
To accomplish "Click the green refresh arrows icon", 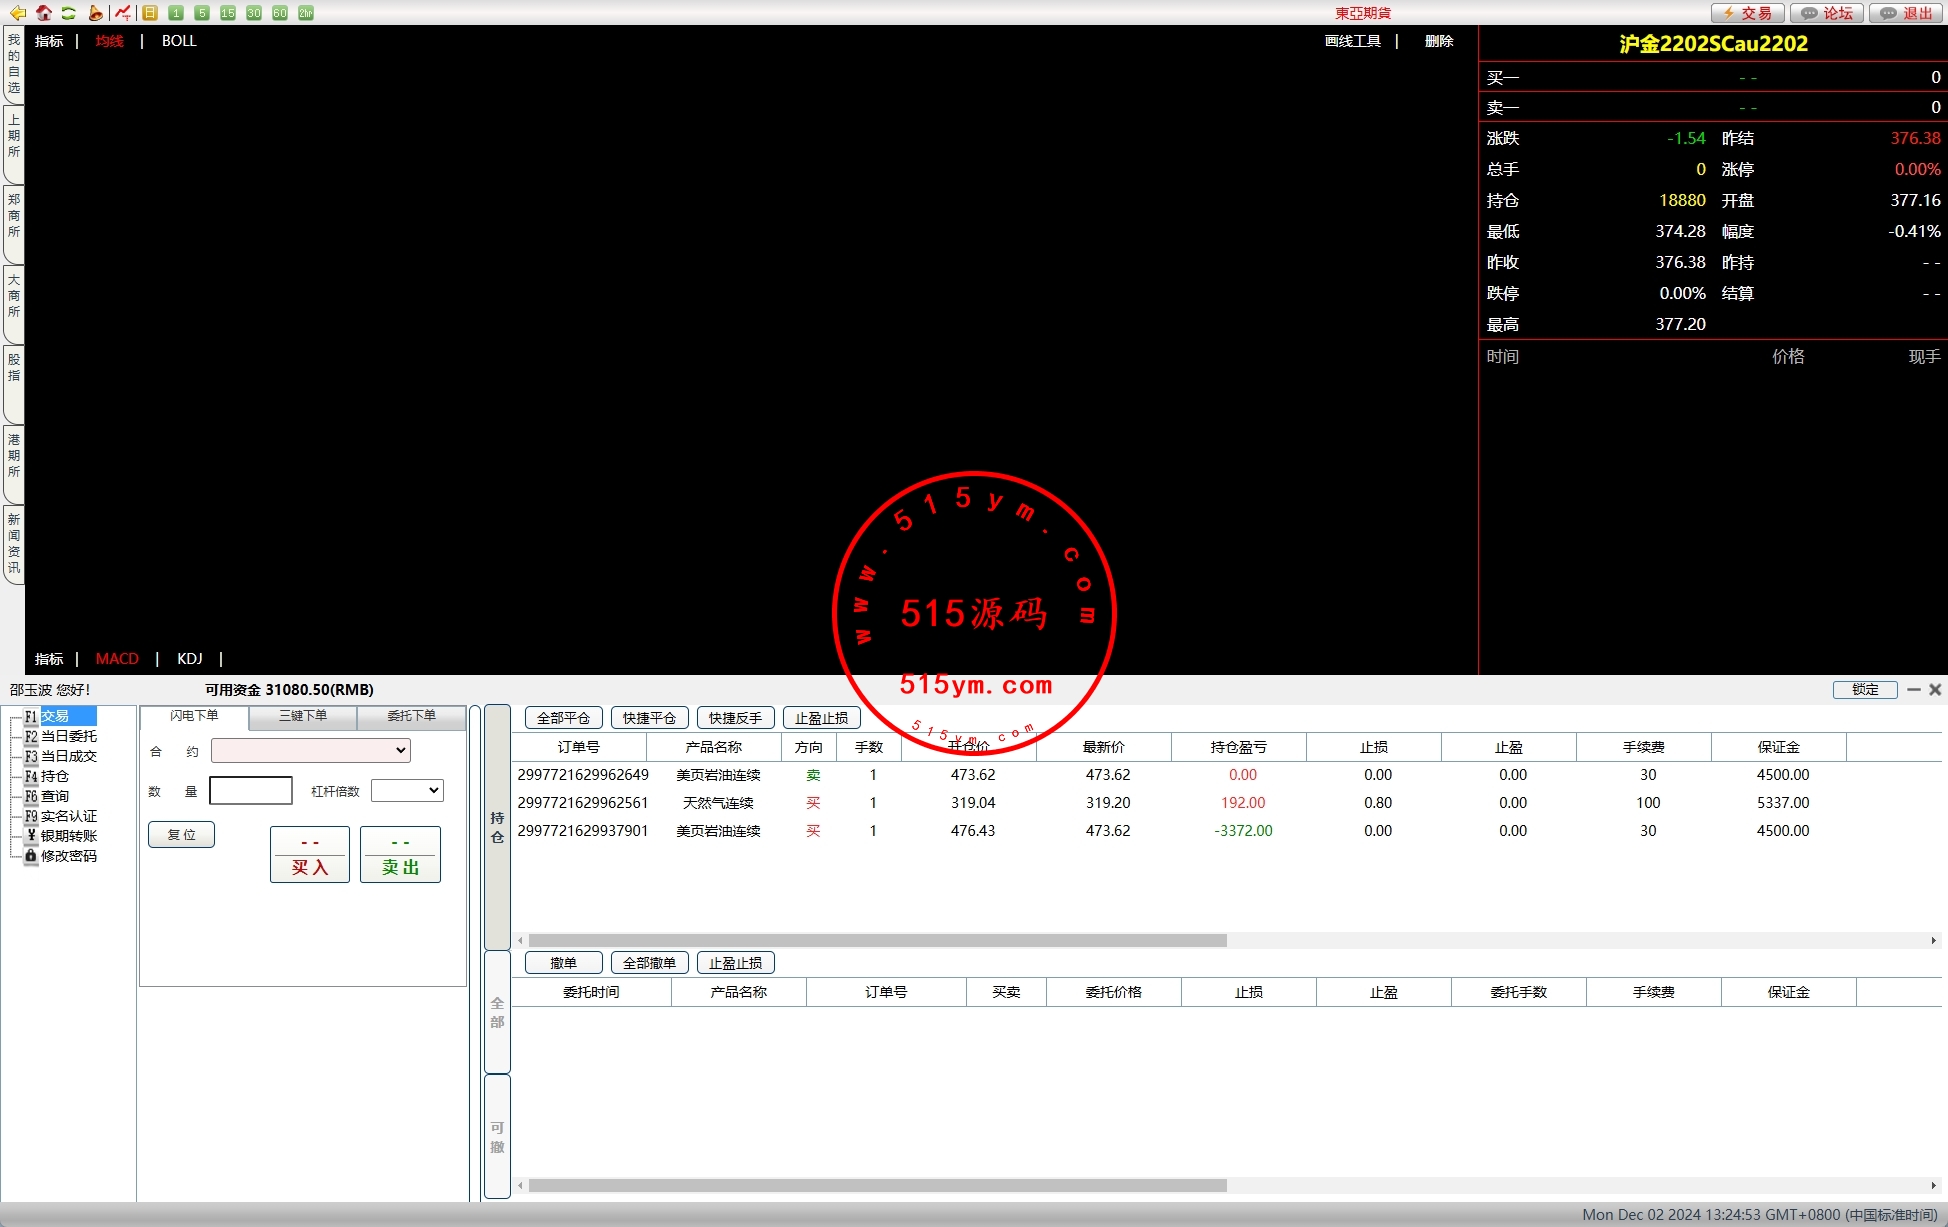I will coord(68,13).
